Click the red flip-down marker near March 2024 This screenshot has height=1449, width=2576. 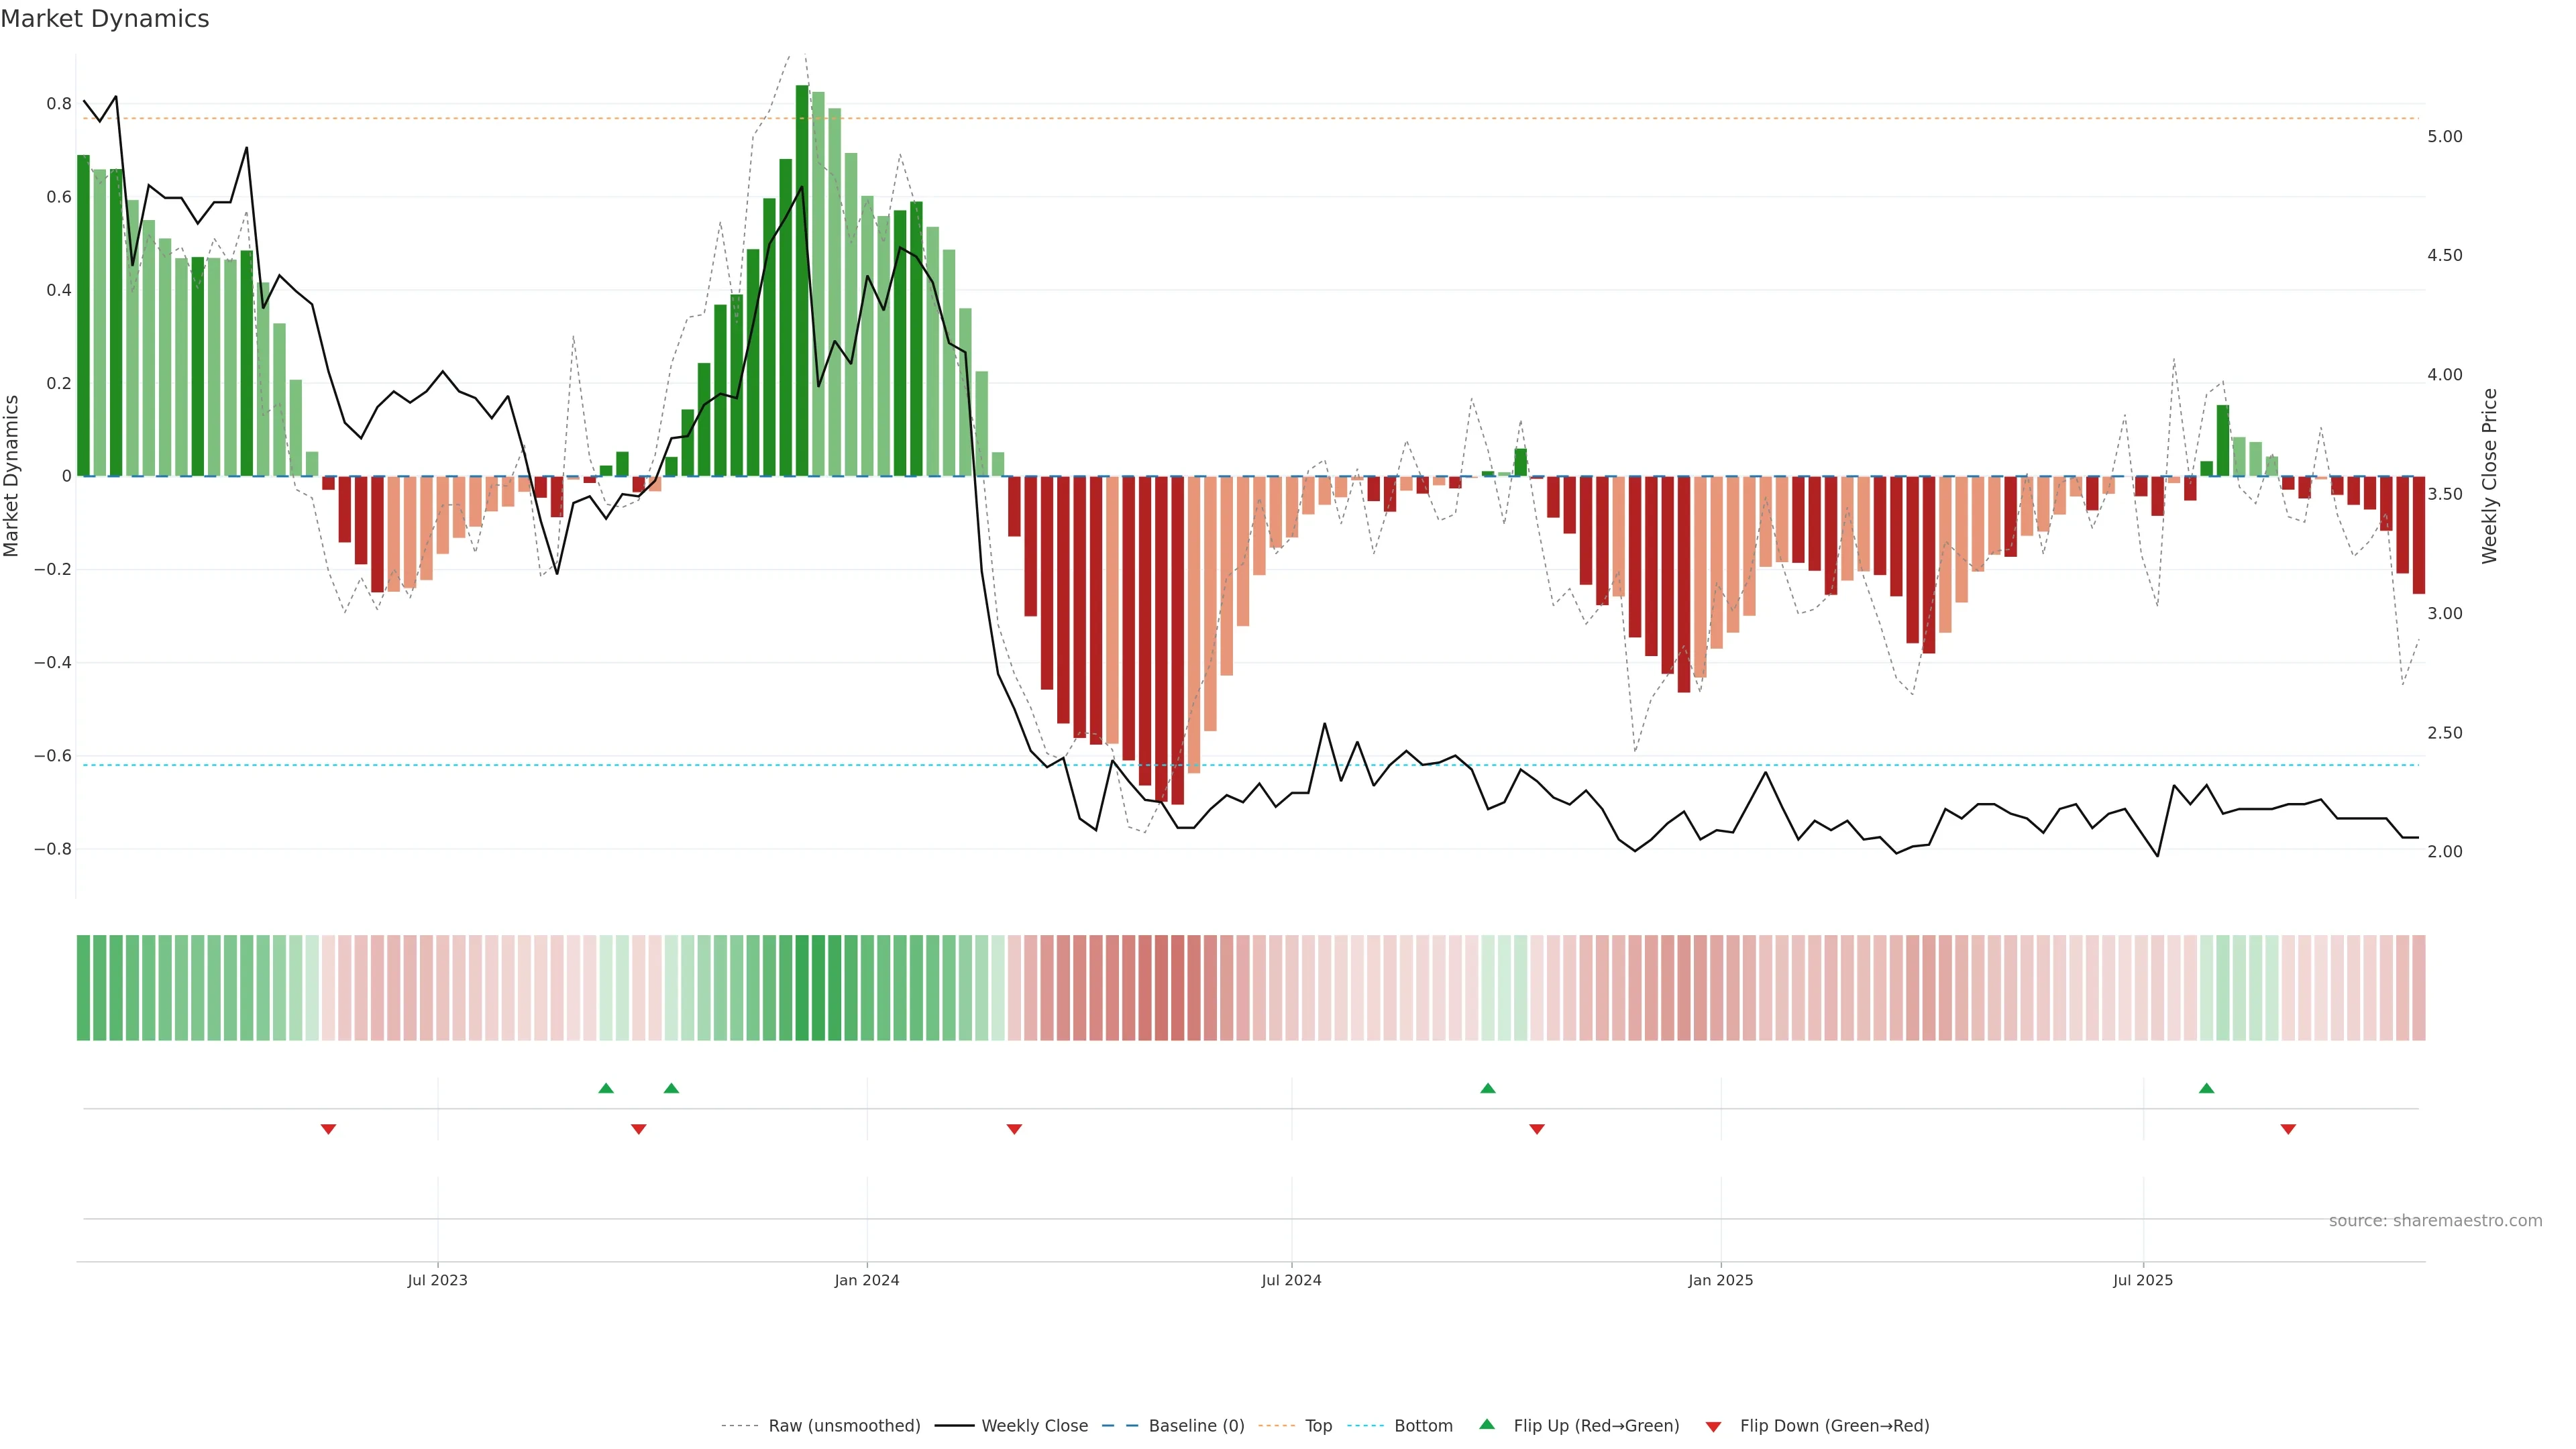tap(1014, 1129)
